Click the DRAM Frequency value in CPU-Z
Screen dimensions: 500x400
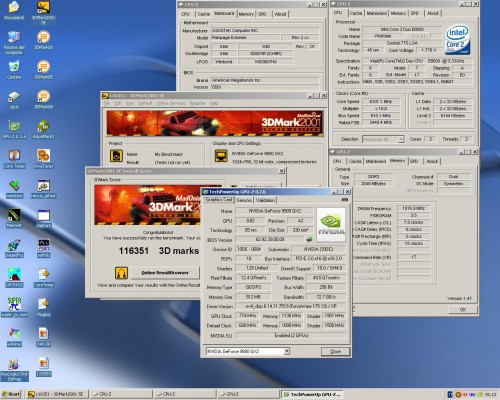(413, 208)
